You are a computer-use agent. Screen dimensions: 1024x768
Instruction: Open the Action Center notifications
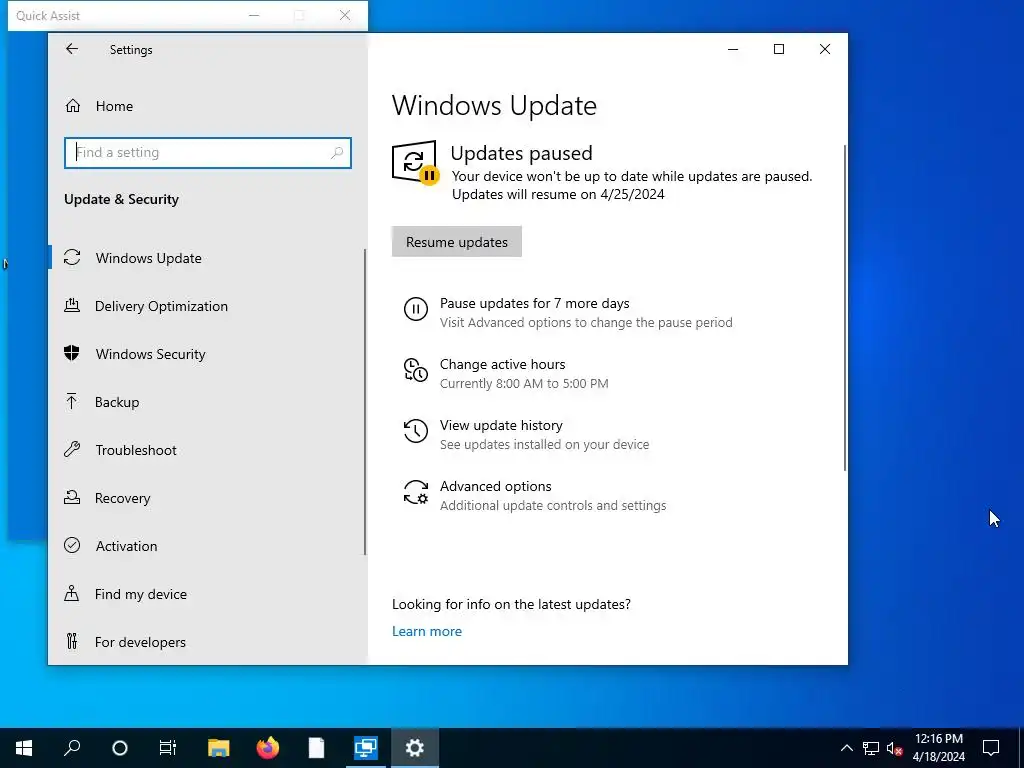[x=991, y=748]
